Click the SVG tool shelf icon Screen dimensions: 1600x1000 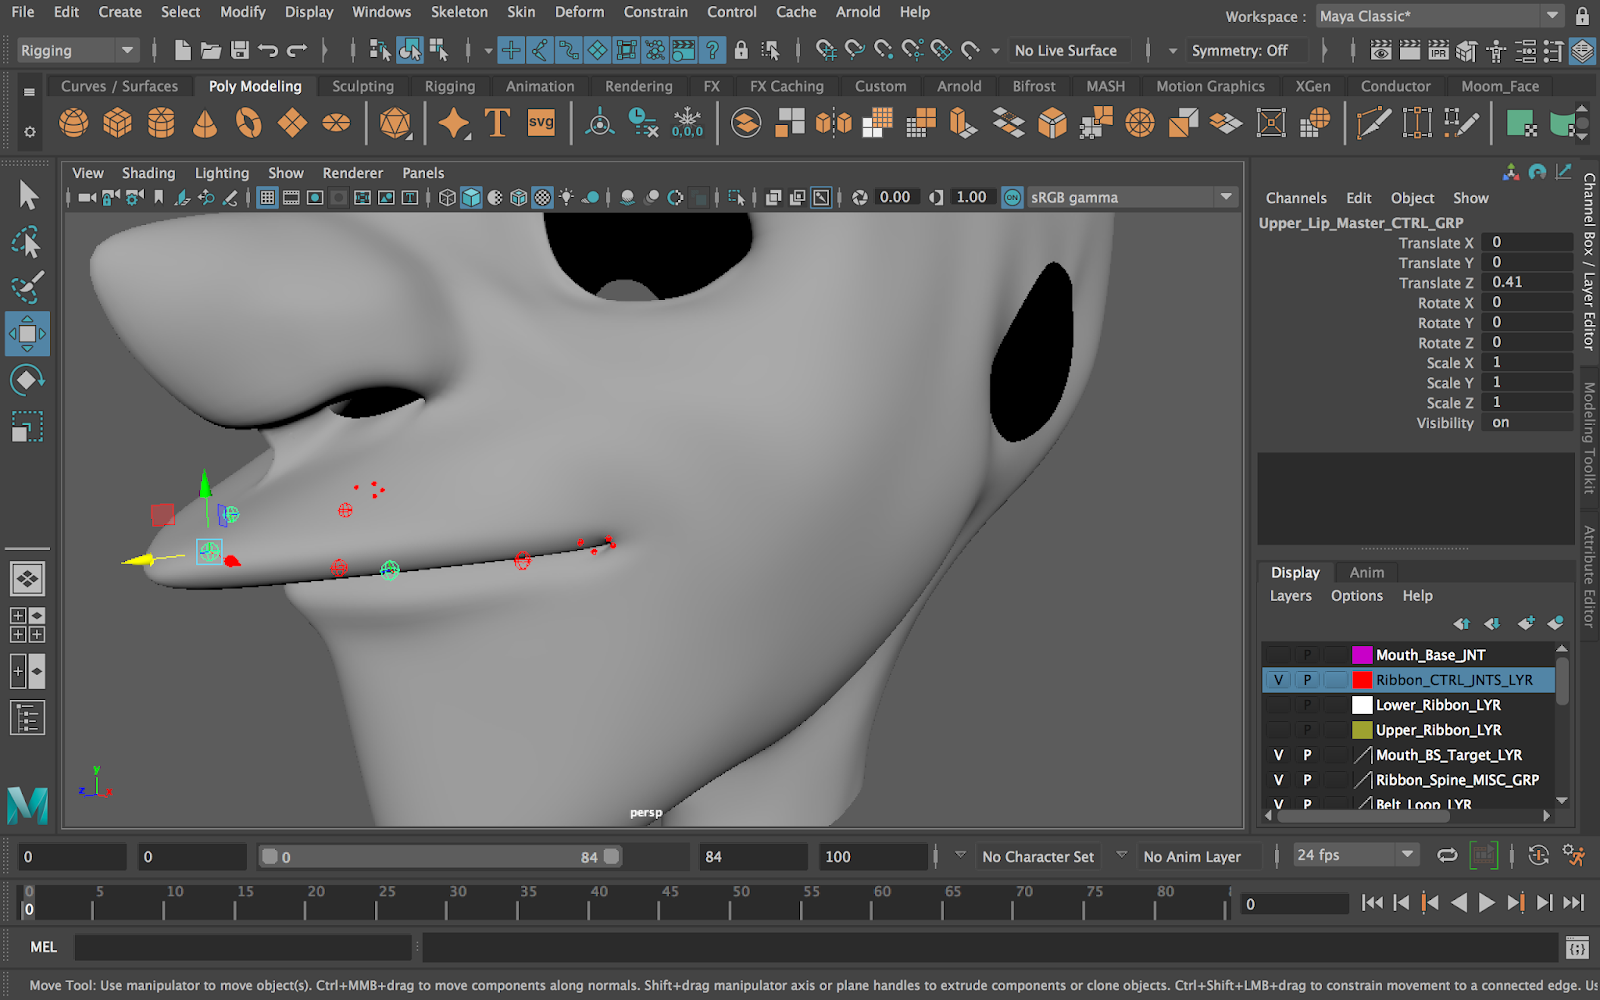[x=541, y=123]
